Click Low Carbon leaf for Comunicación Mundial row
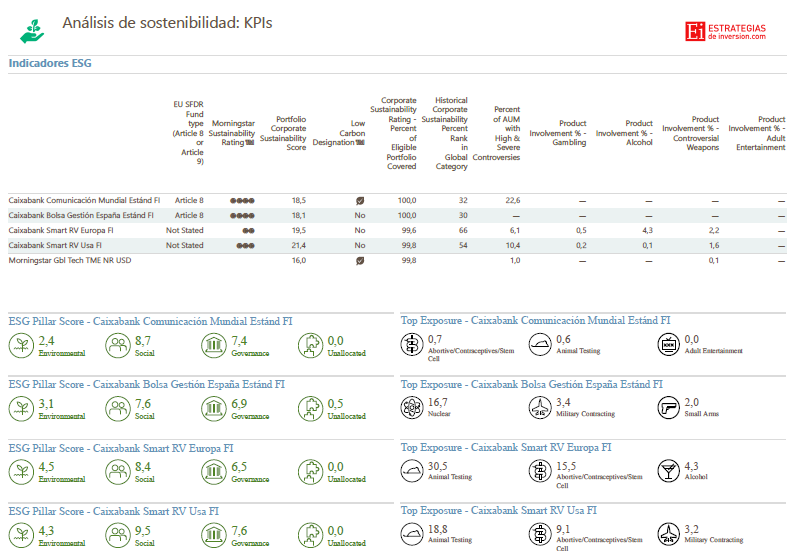The height and width of the screenshot is (551, 791). tap(360, 200)
